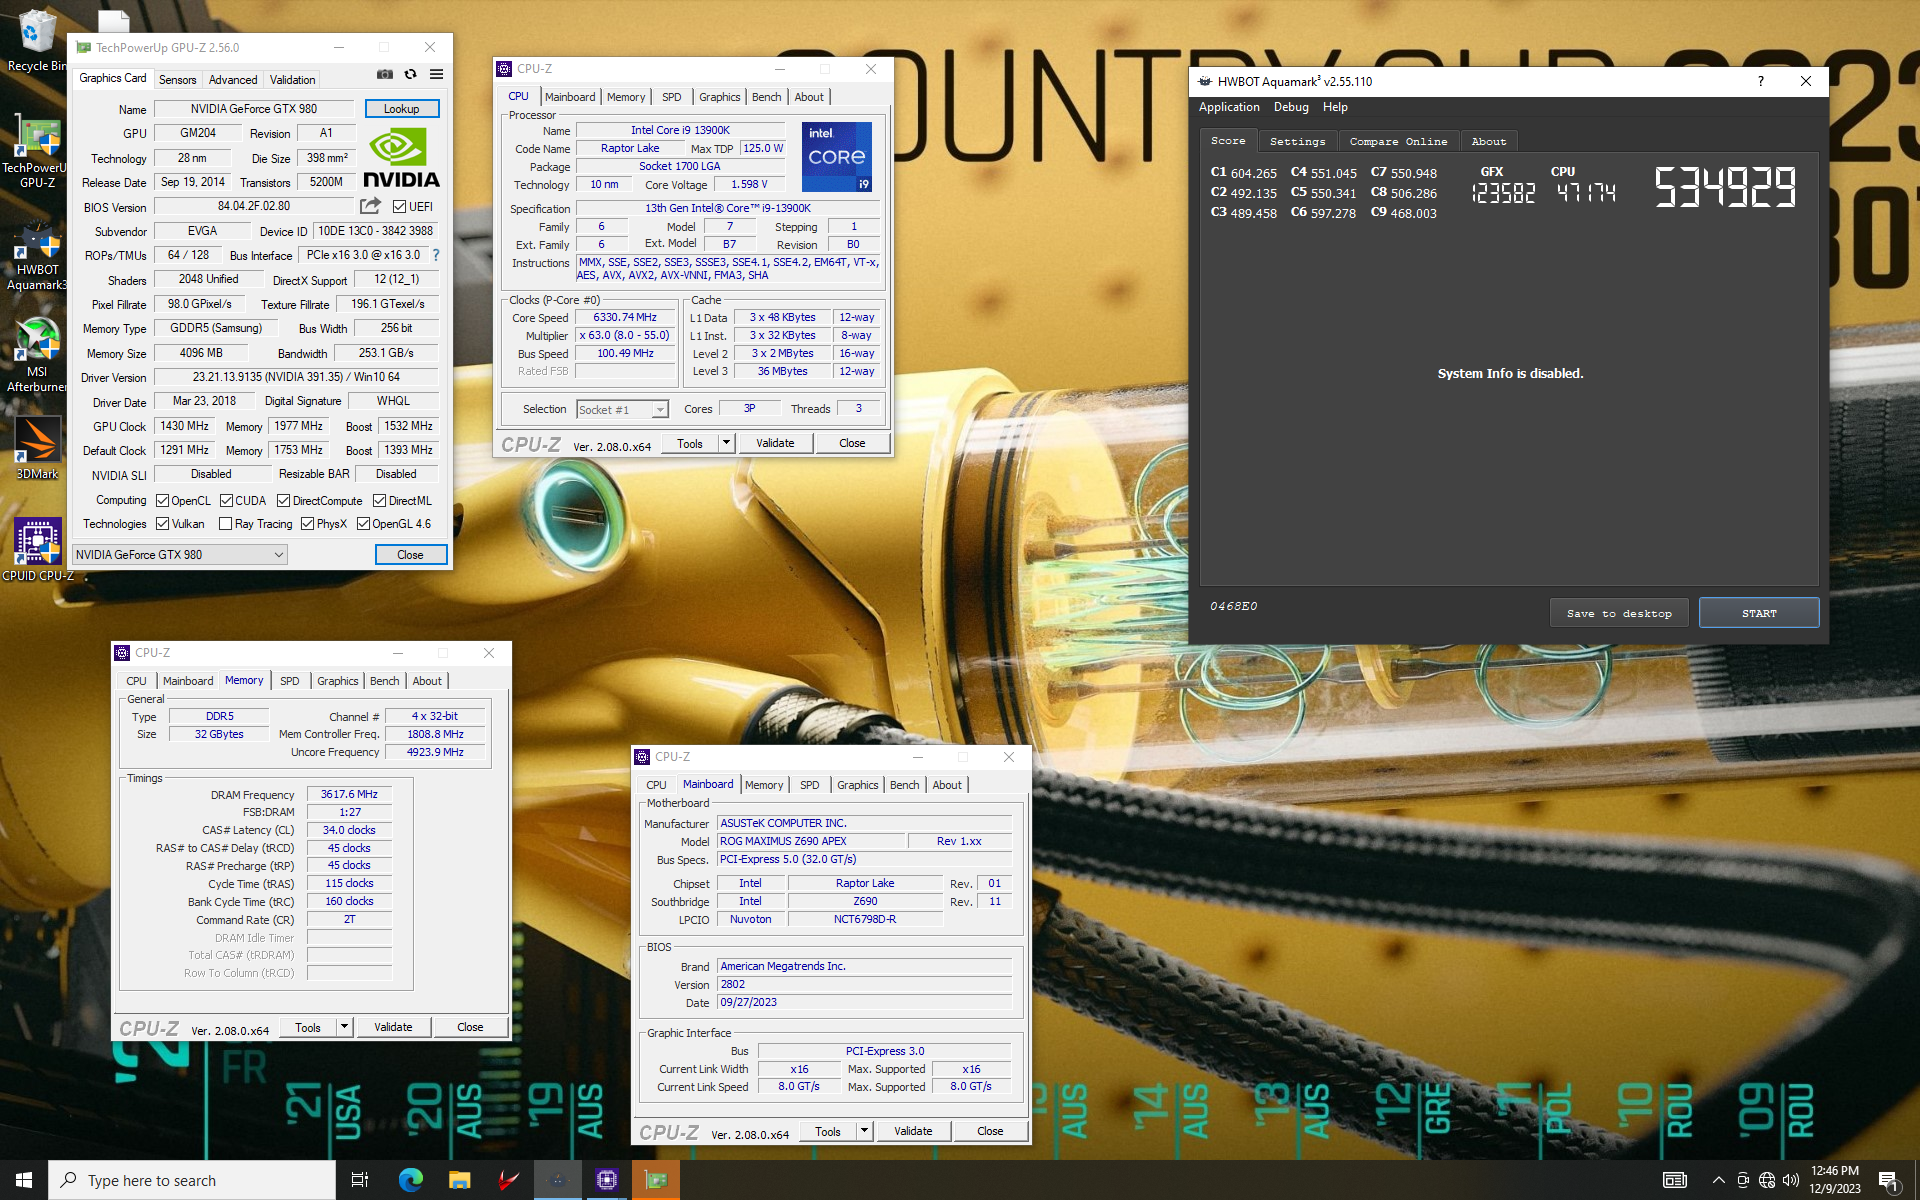The height and width of the screenshot is (1200, 1920).
Task: Open MSI Afterburner desktop shortcut
Action: coord(36,355)
